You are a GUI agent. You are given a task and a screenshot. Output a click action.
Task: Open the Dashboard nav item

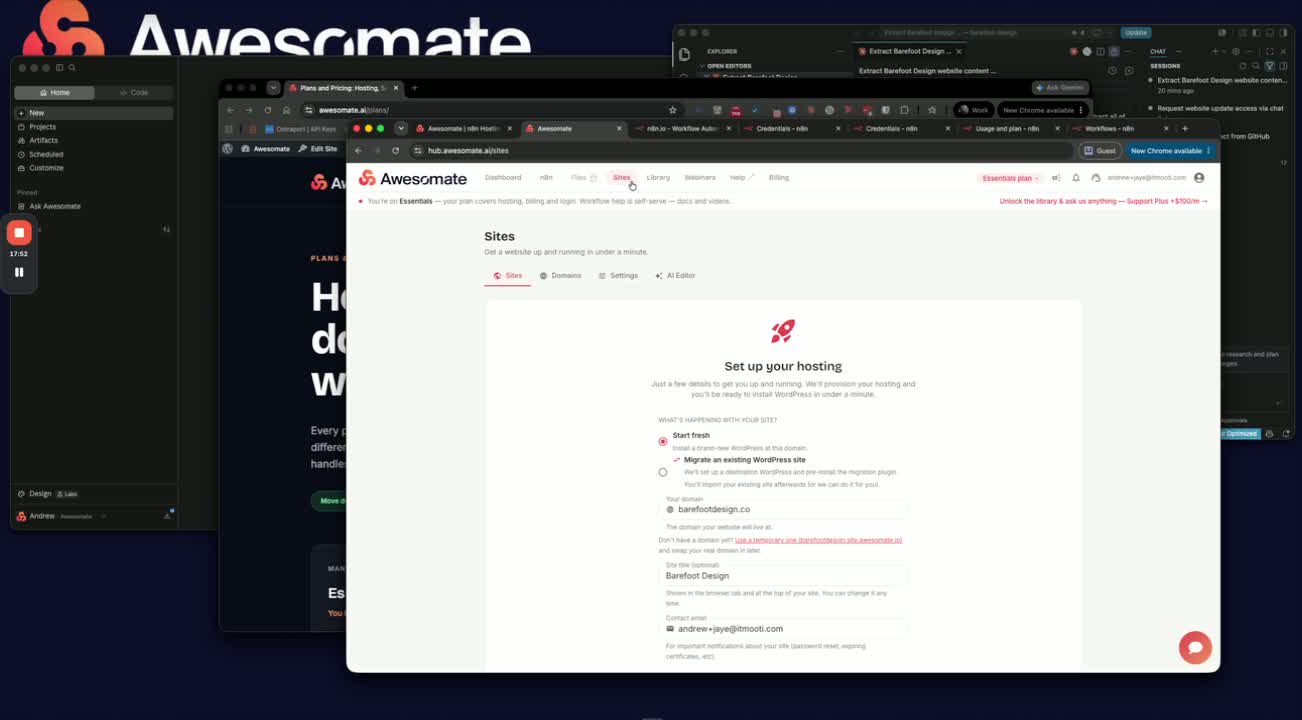coord(503,178)
